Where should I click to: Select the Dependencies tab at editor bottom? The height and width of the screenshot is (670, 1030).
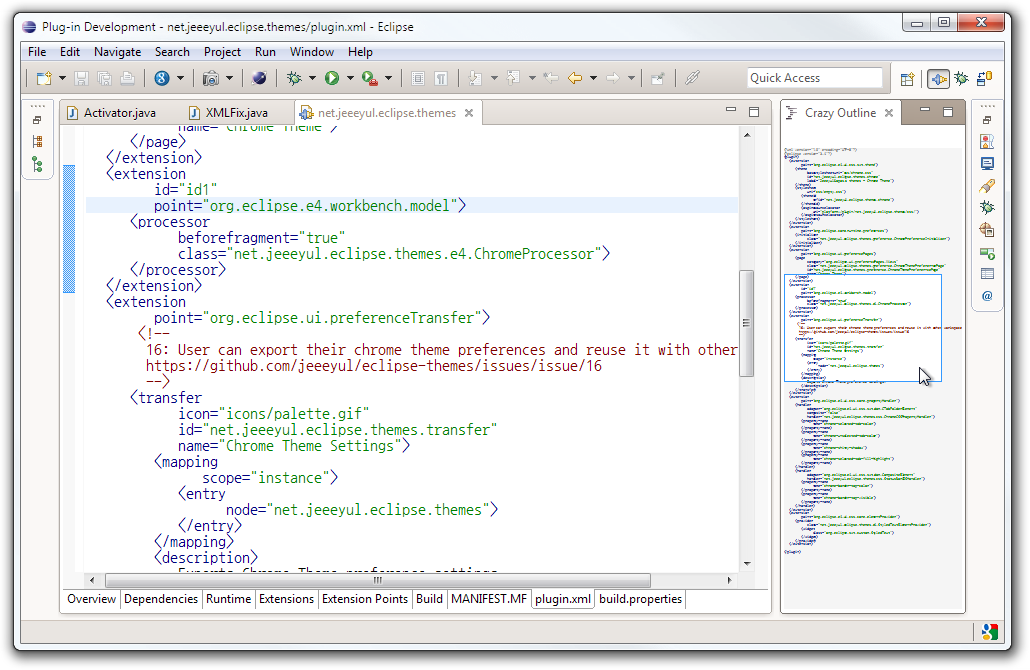pos(161,599)
